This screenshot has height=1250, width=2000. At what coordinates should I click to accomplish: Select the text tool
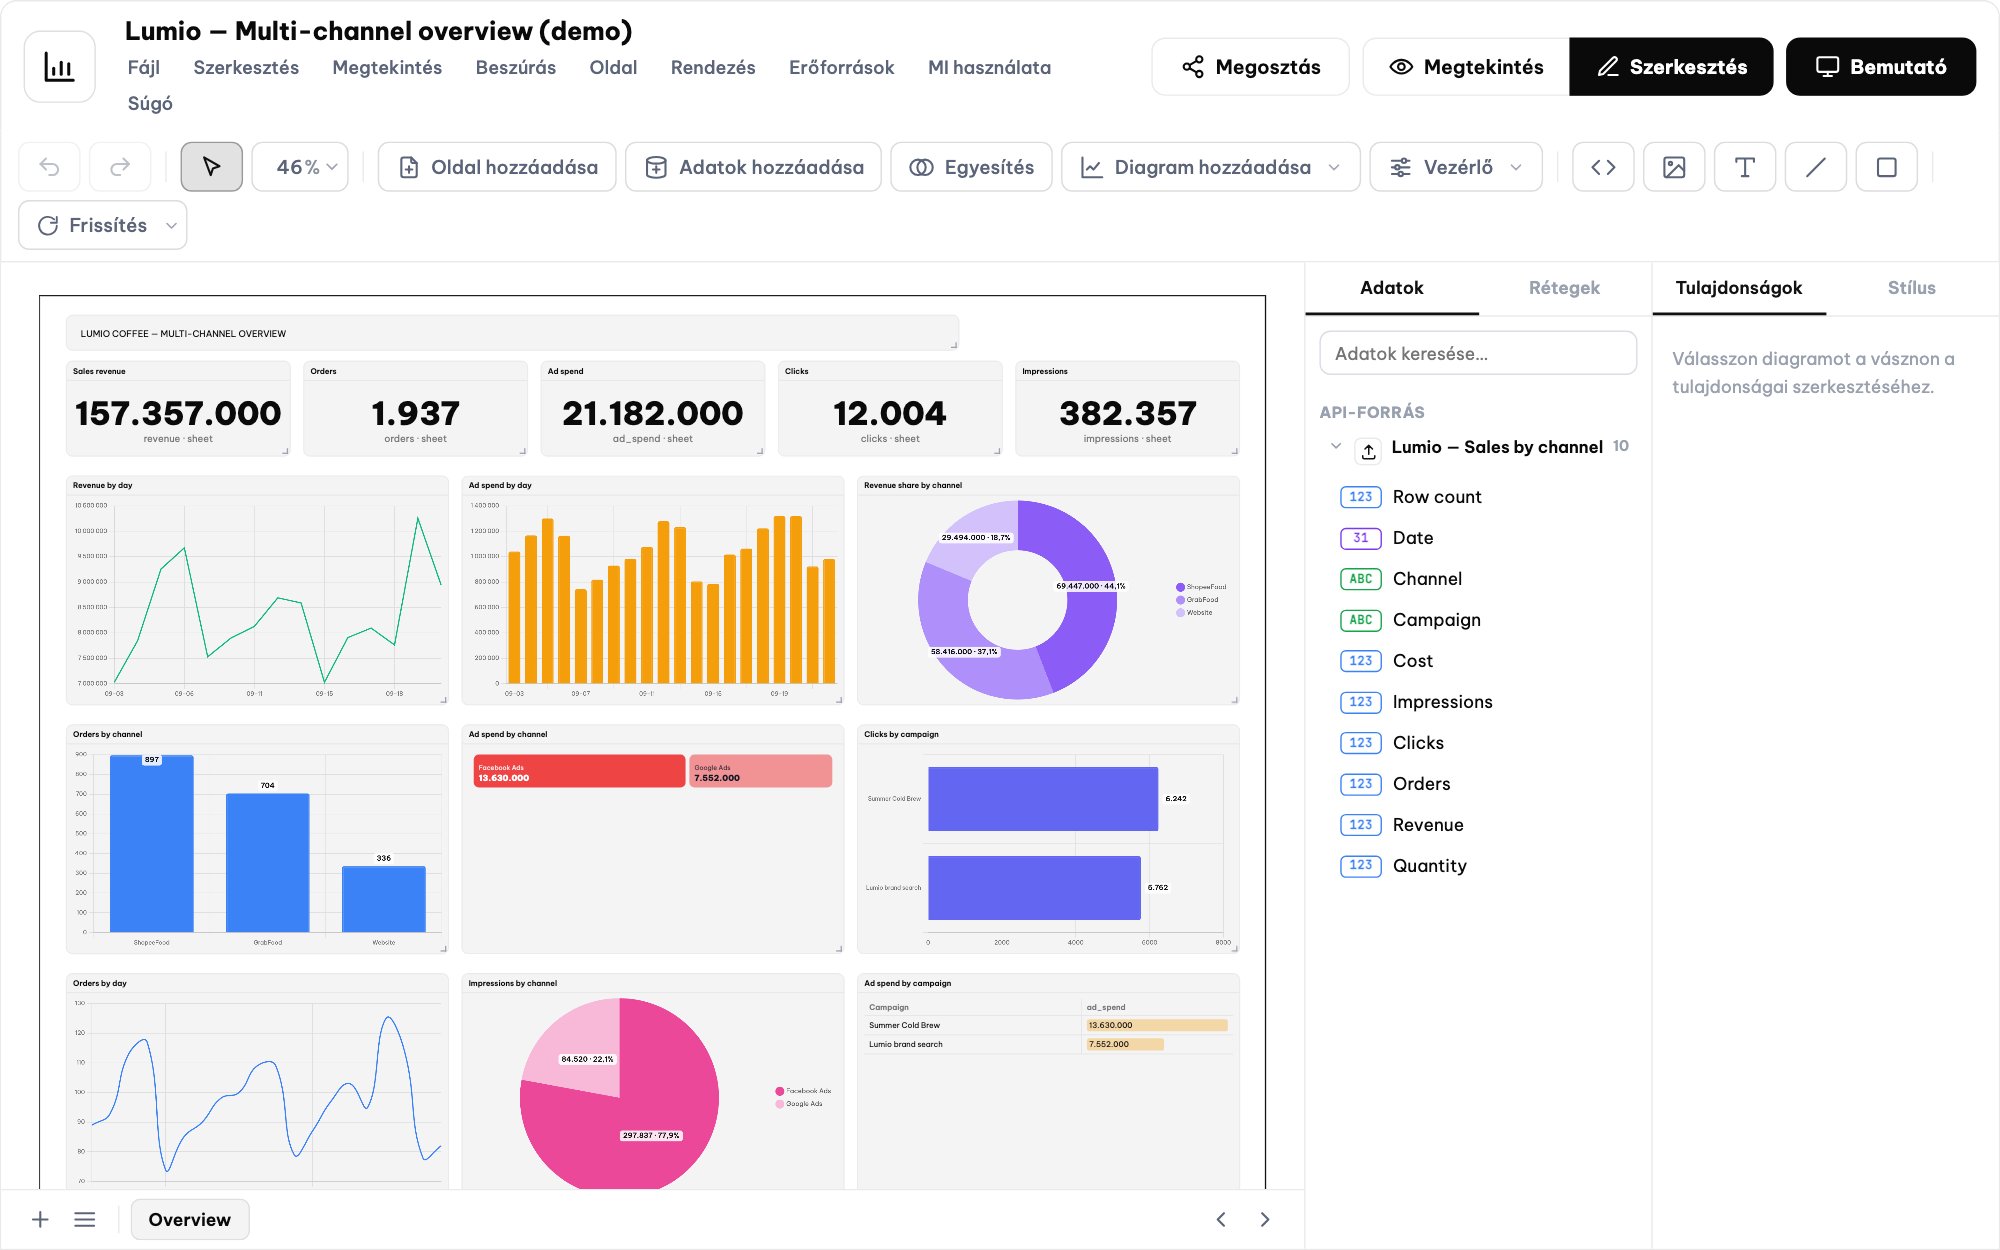point(1745,167)
